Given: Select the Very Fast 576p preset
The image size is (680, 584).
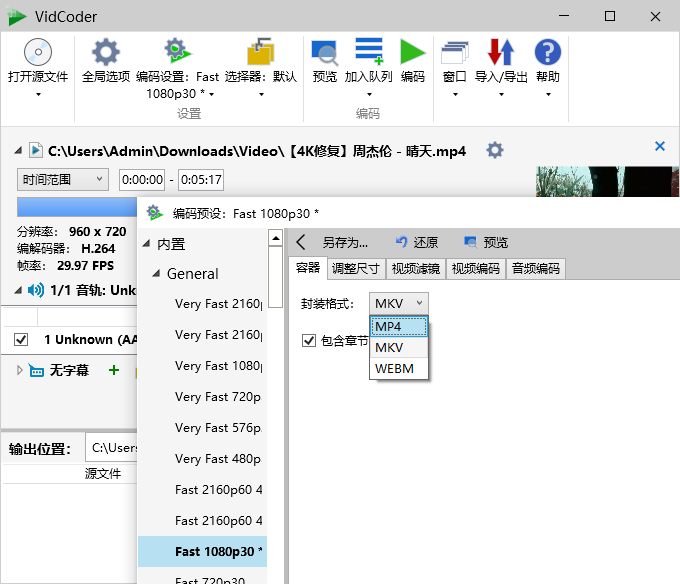Looking at the screenshot, I should [203, 428].
